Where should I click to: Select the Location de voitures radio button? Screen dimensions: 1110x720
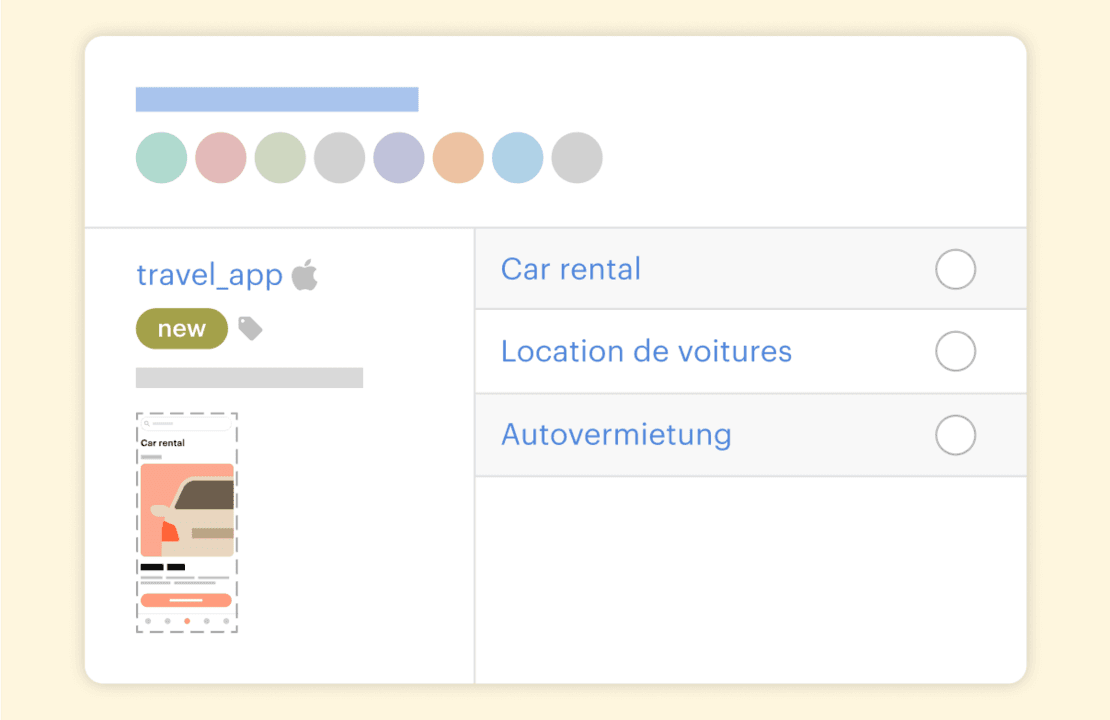click(955, 352)
